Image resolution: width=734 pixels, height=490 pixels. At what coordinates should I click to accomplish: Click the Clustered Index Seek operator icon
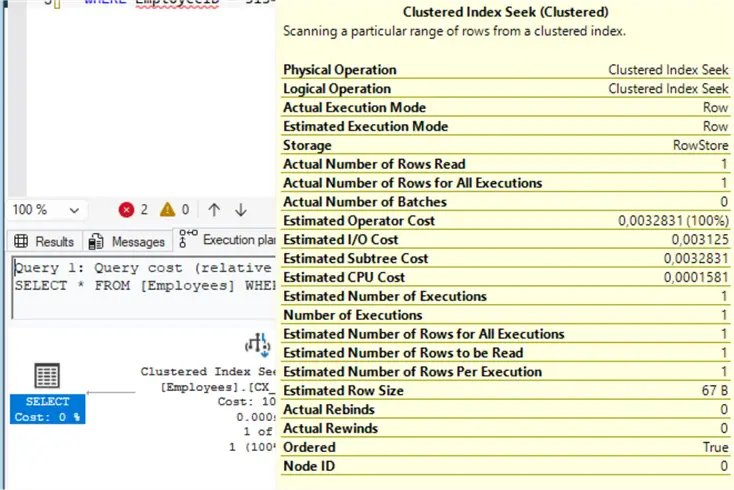(x=257, y=345)
